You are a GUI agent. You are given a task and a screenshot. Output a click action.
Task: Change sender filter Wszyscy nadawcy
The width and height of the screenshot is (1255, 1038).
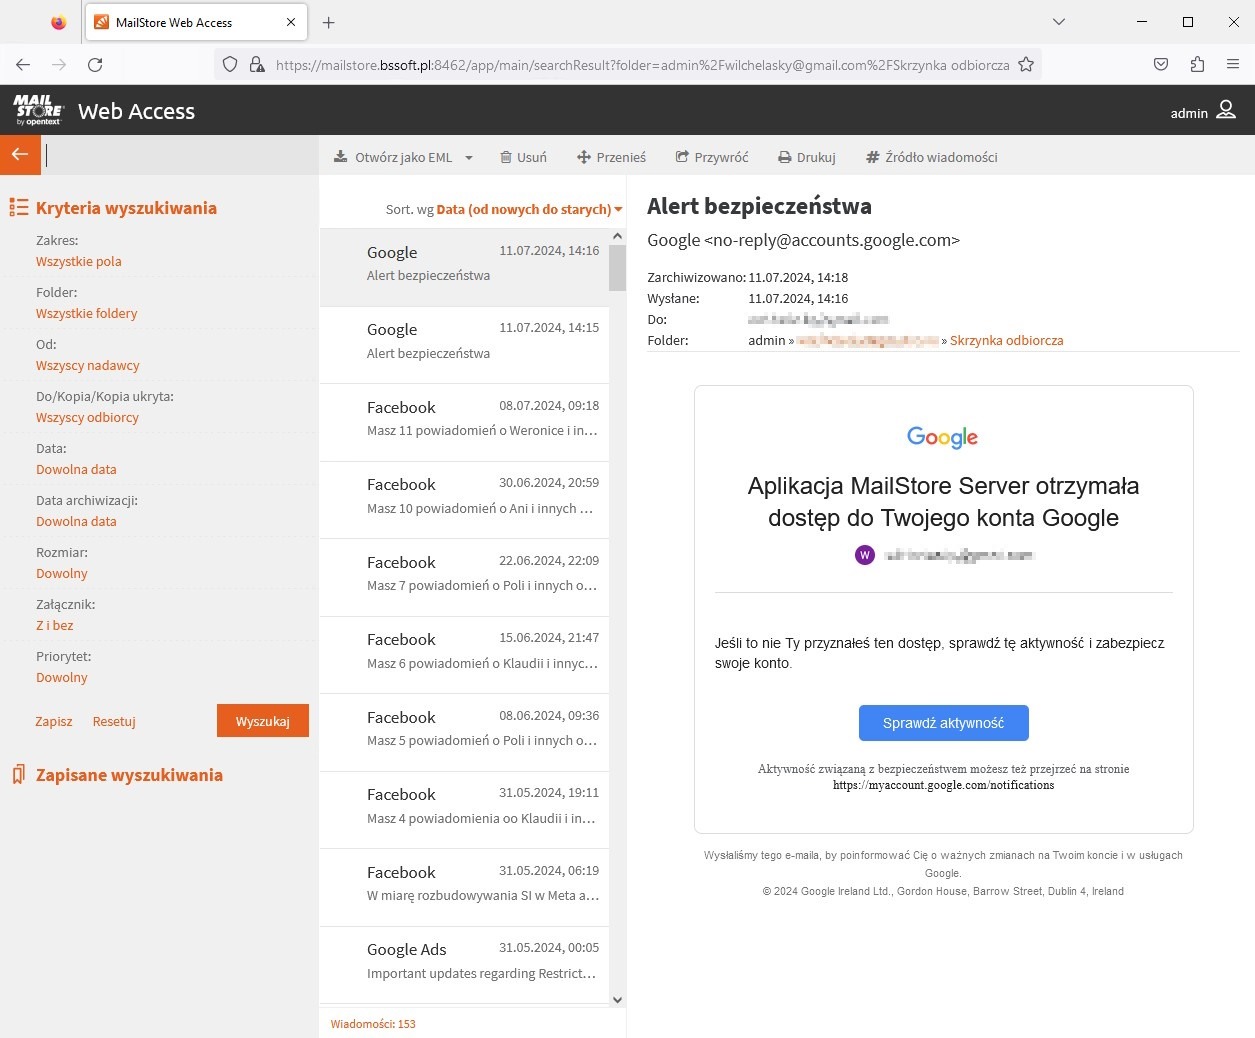[x=88, y=365]
